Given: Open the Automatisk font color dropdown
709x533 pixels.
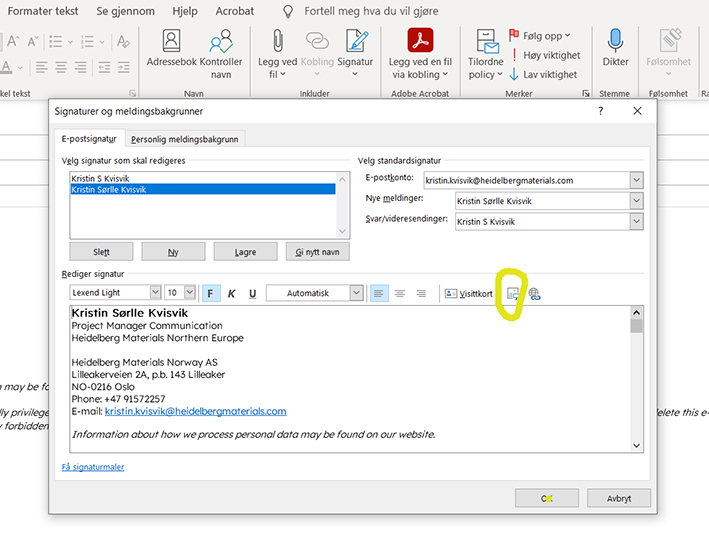Looking at the screenshot, I should point(356,293).
